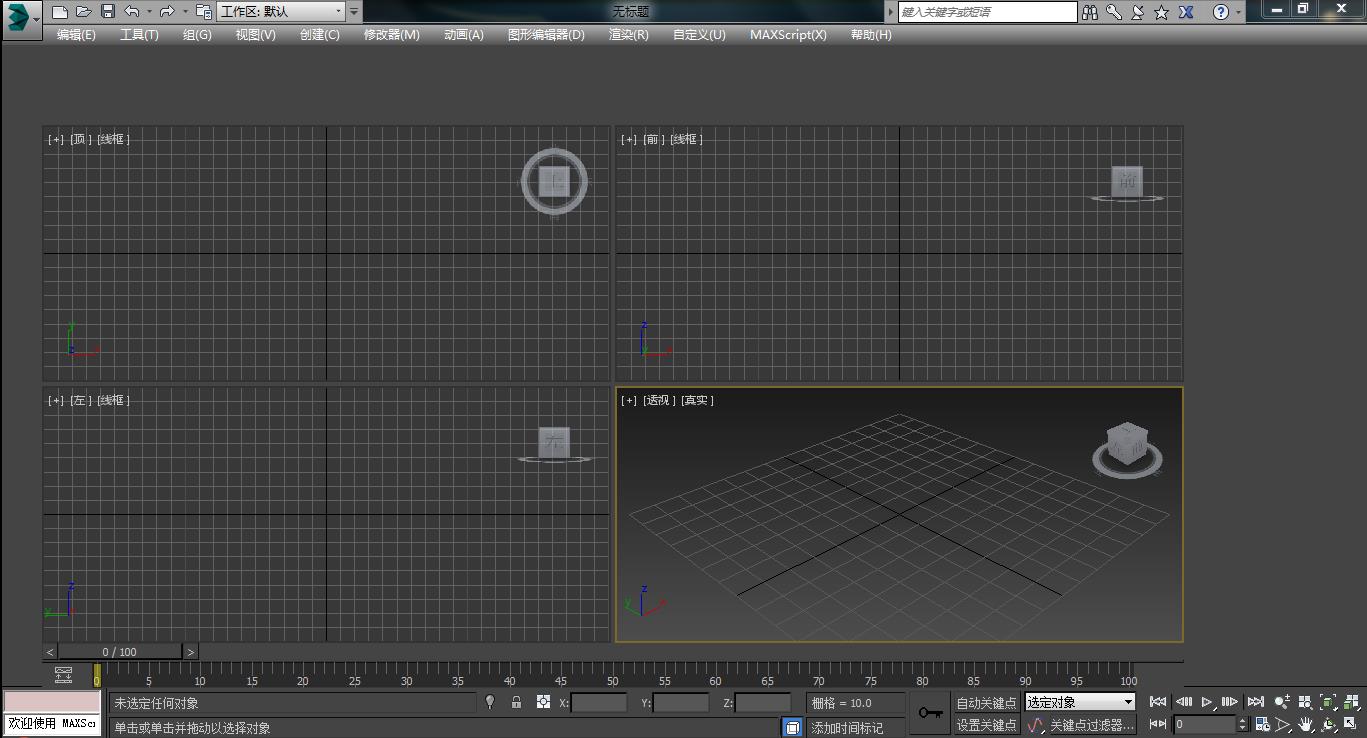This screenshot has height=738, width=1367.
Task: Click the Save File icon in the quick access toolbar
Action: tap(108, 12)
